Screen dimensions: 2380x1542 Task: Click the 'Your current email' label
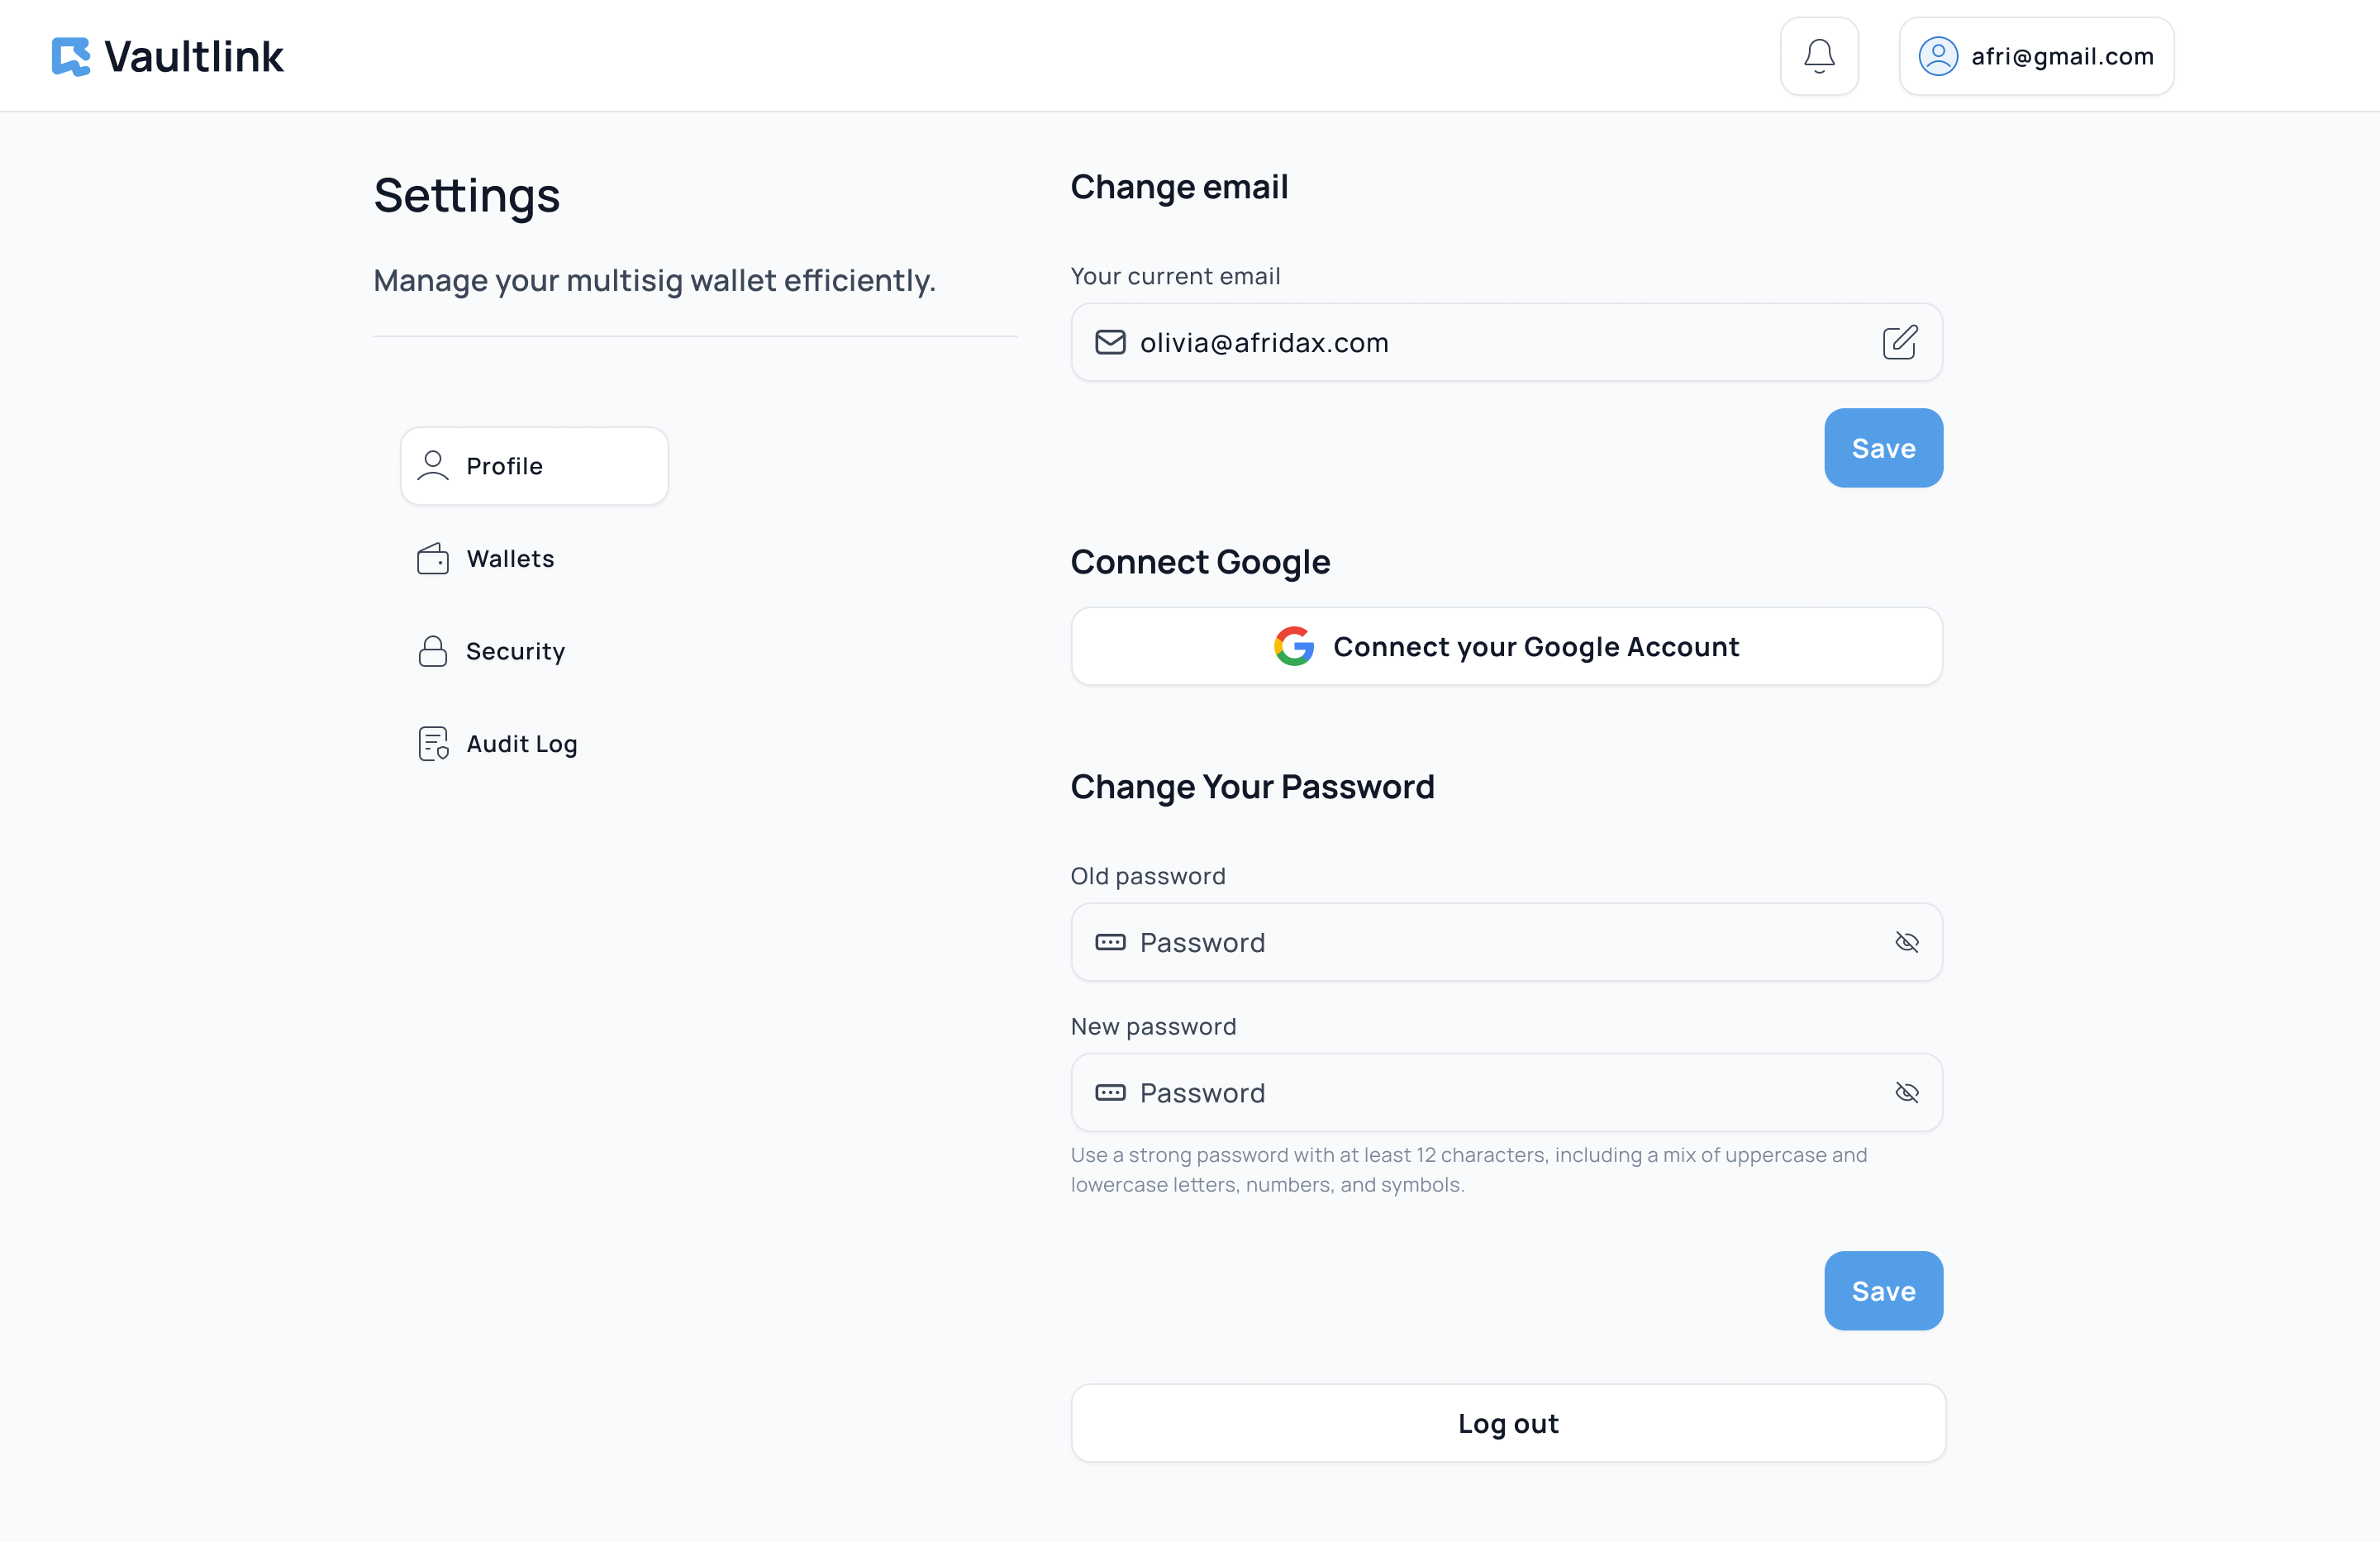(x=1175, y=276)
